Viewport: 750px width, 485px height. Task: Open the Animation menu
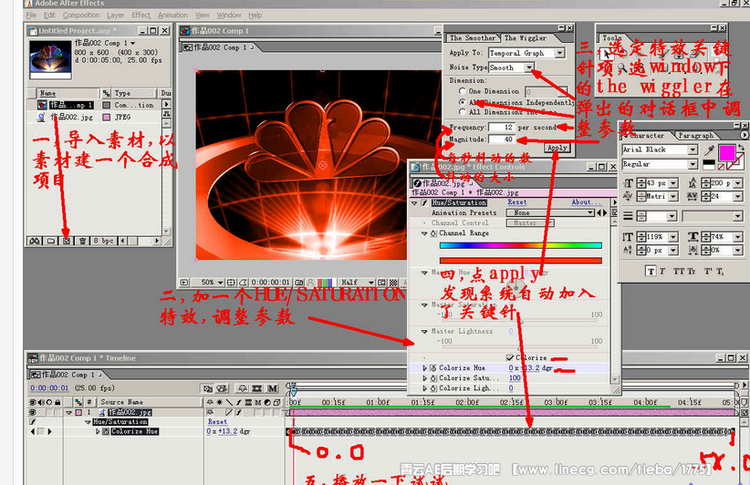coord(173,15)
